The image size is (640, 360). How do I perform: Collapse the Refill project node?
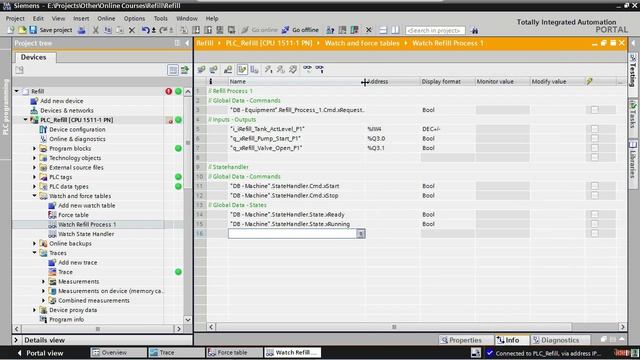coord(17,91)
